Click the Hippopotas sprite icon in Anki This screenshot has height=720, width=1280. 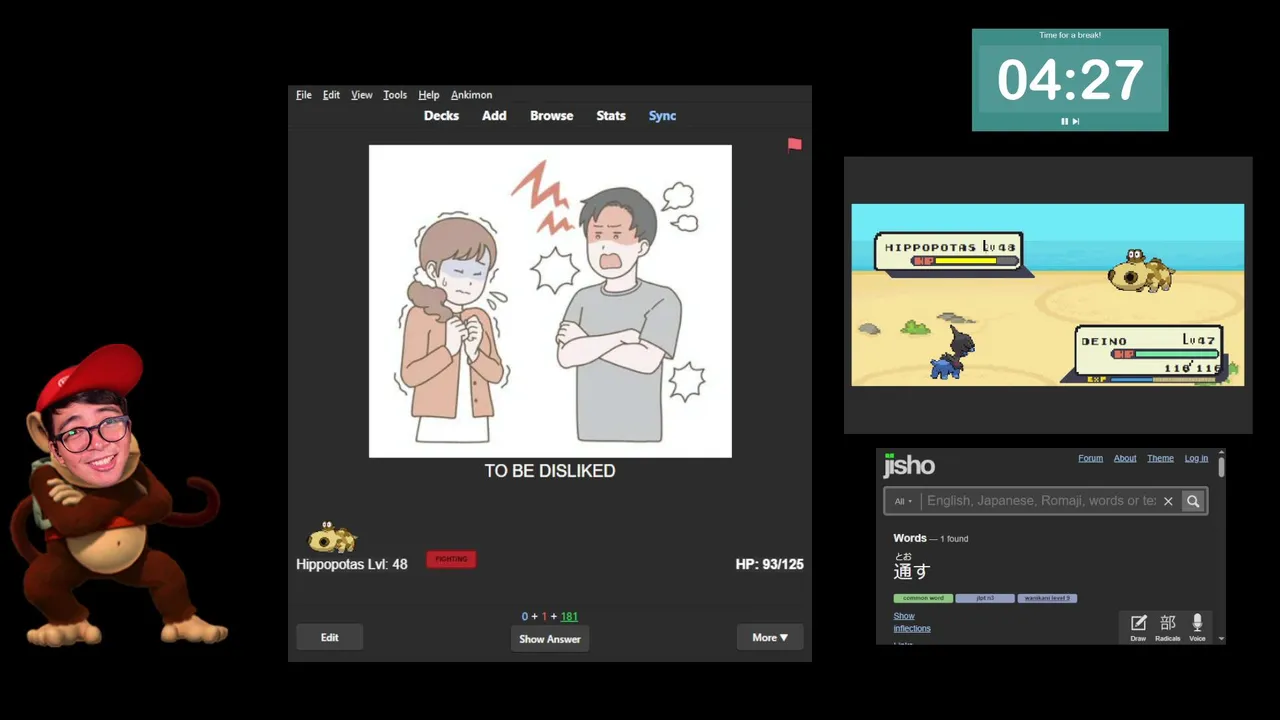333,537
